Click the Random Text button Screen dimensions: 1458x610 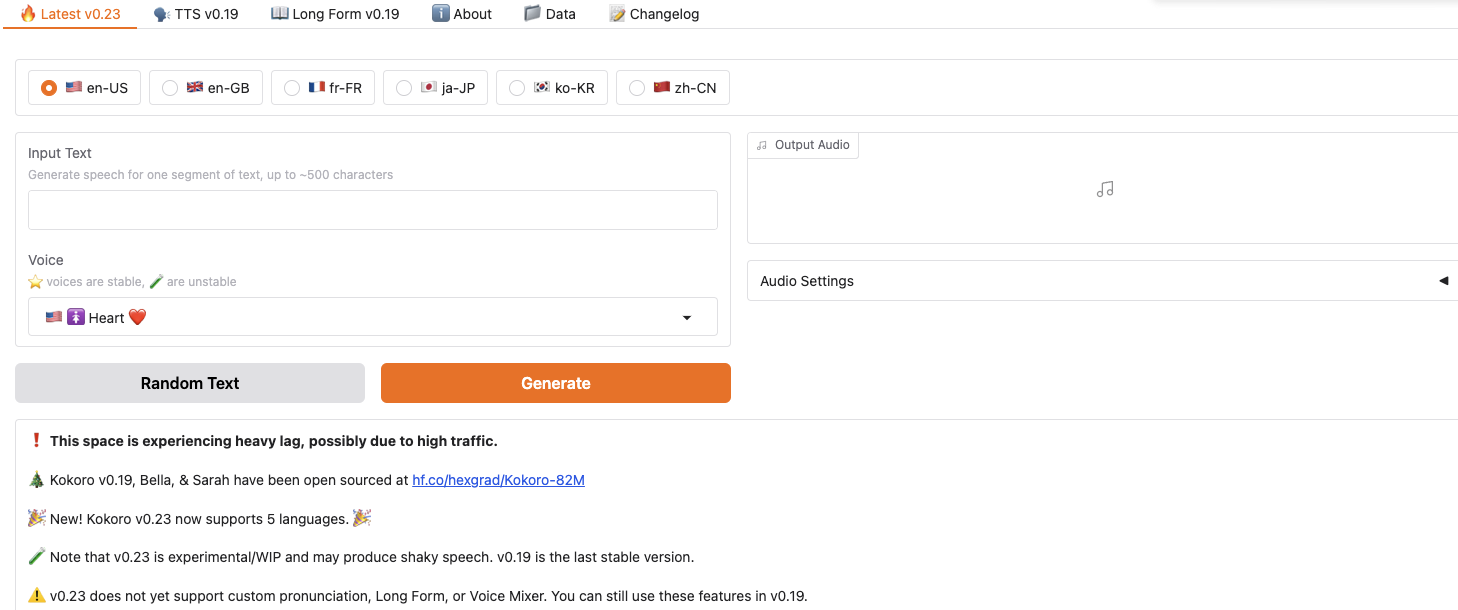coord(190,383)
